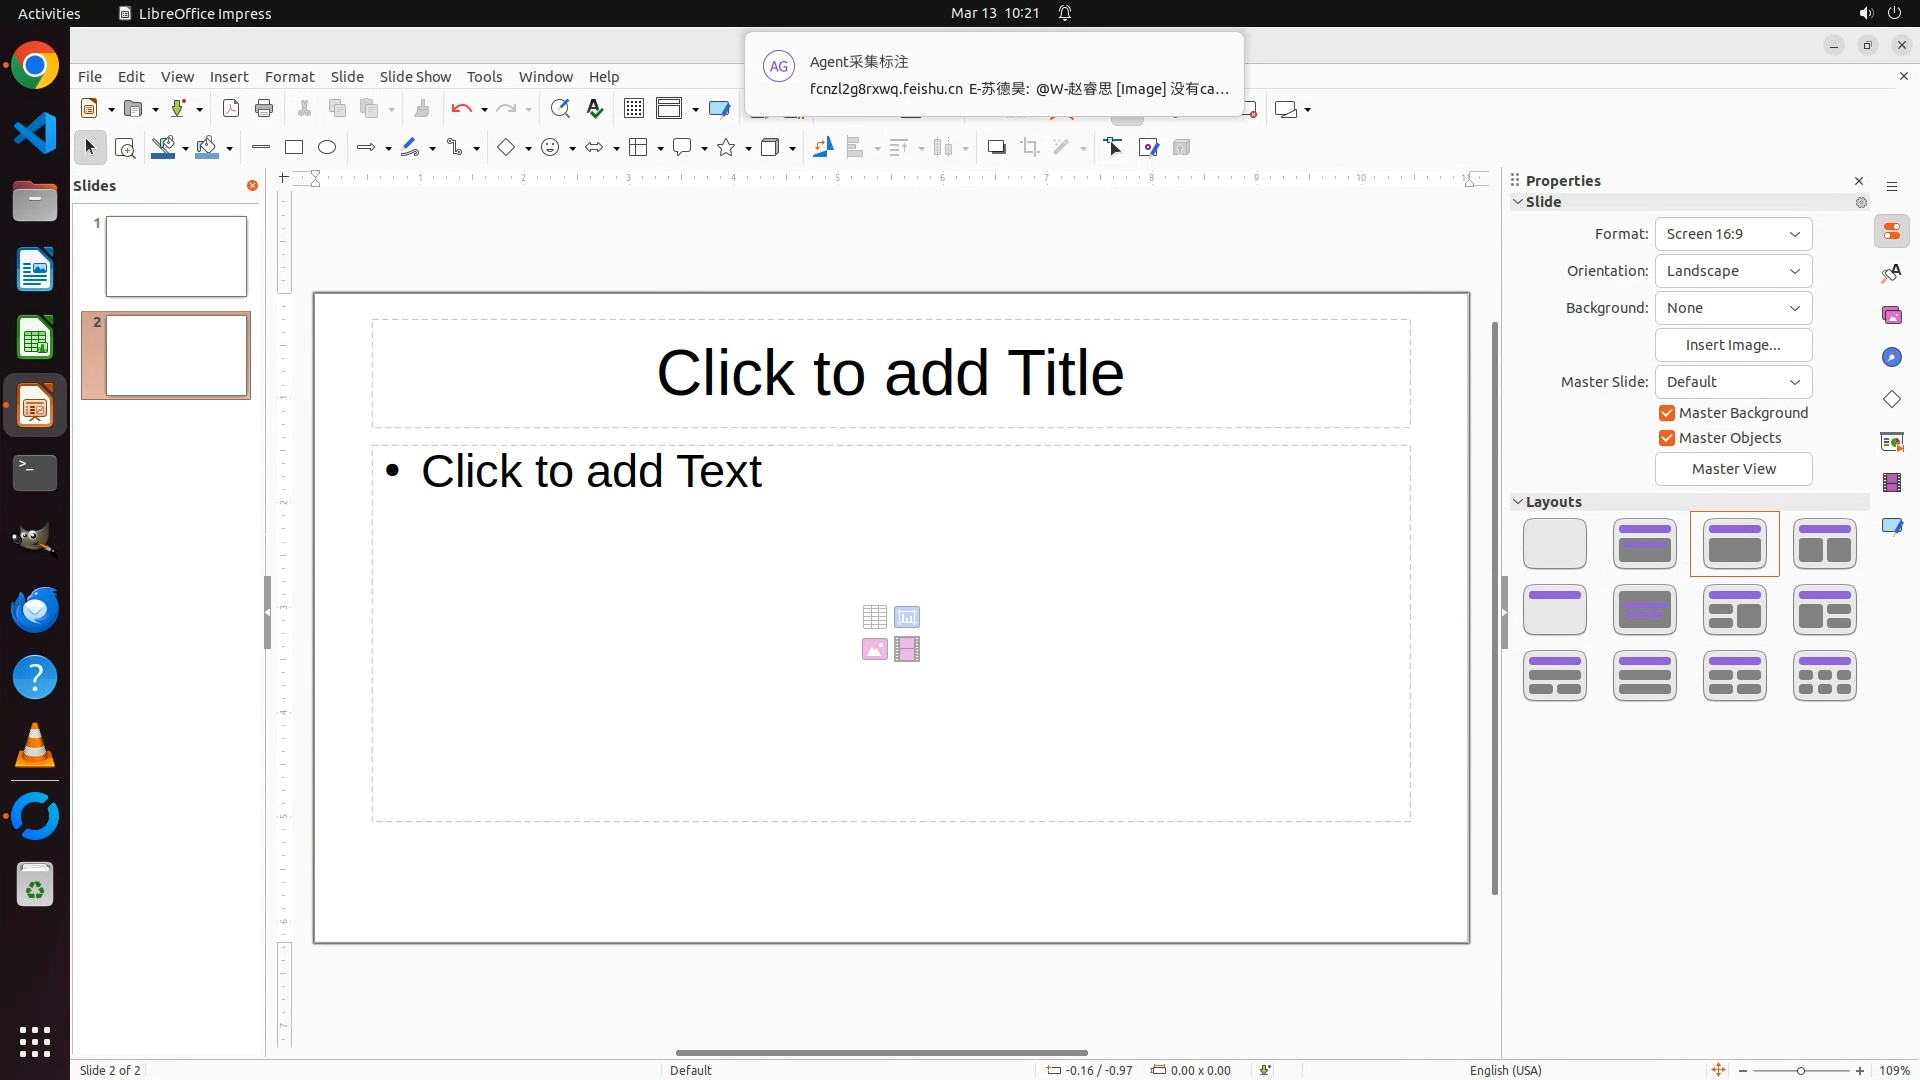Select the Ellipse drawing tool

click(x=327, y=148)
